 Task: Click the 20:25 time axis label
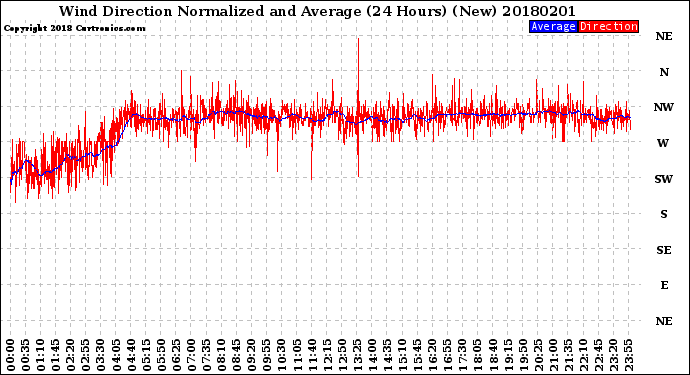pos(538,355)
